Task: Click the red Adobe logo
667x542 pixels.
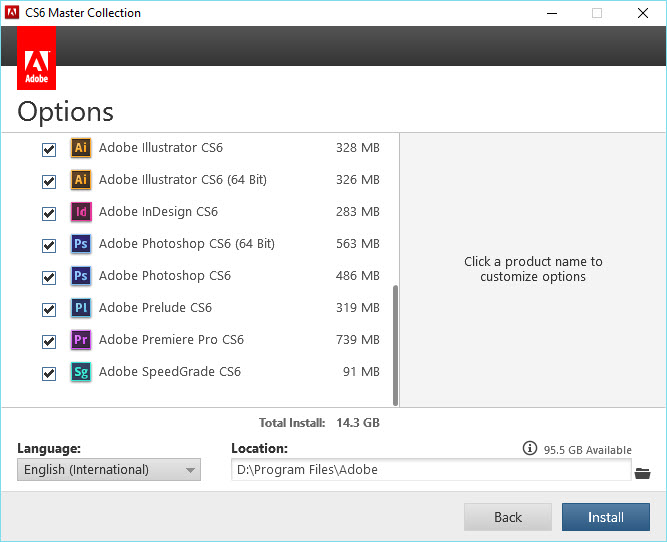Action: pyautogui.click(x=37, y=58)
